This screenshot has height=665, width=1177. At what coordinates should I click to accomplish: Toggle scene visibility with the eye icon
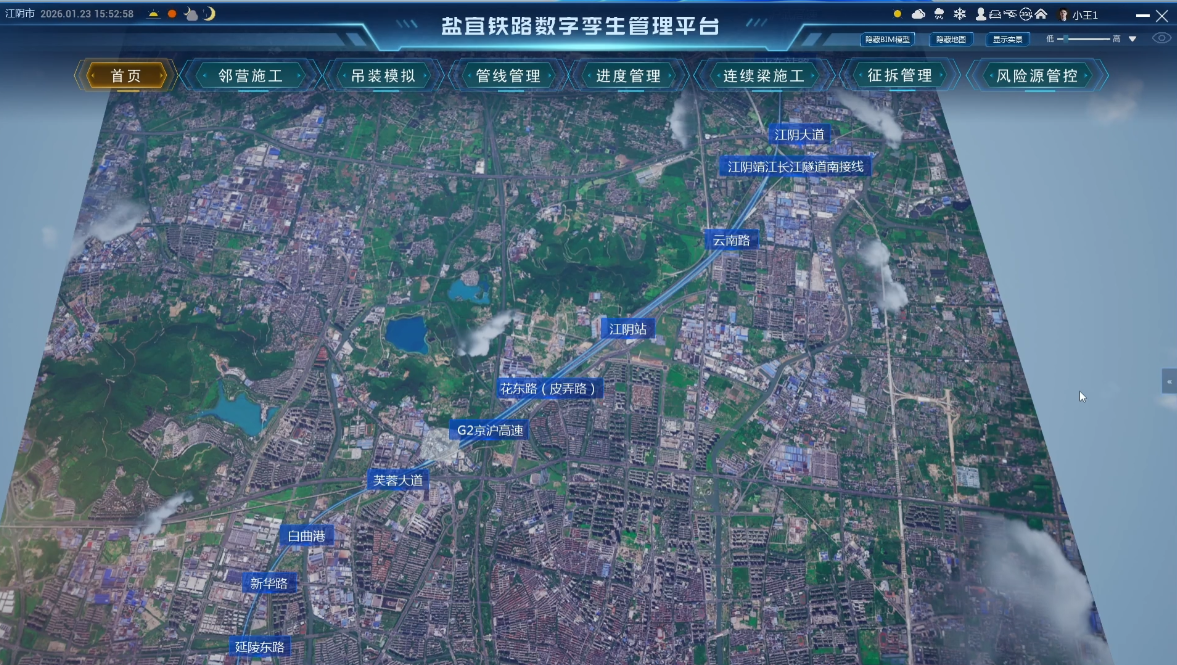(x=1162, y=37)
